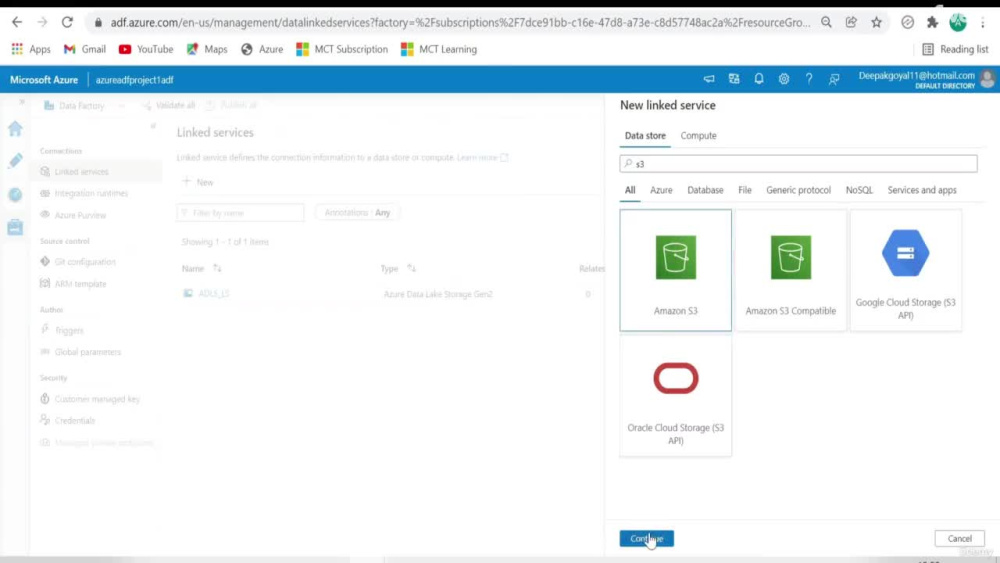
Task: Reload the page with the refresh icon
Action: [67, 22]
